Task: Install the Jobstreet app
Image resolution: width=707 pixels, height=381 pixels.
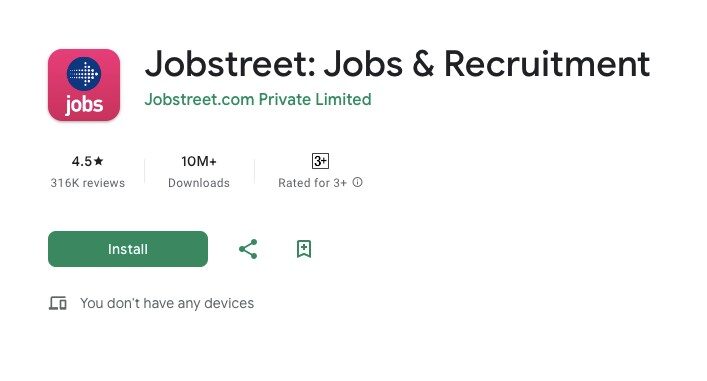Action: pyautogui.click(x=128, y=249)
